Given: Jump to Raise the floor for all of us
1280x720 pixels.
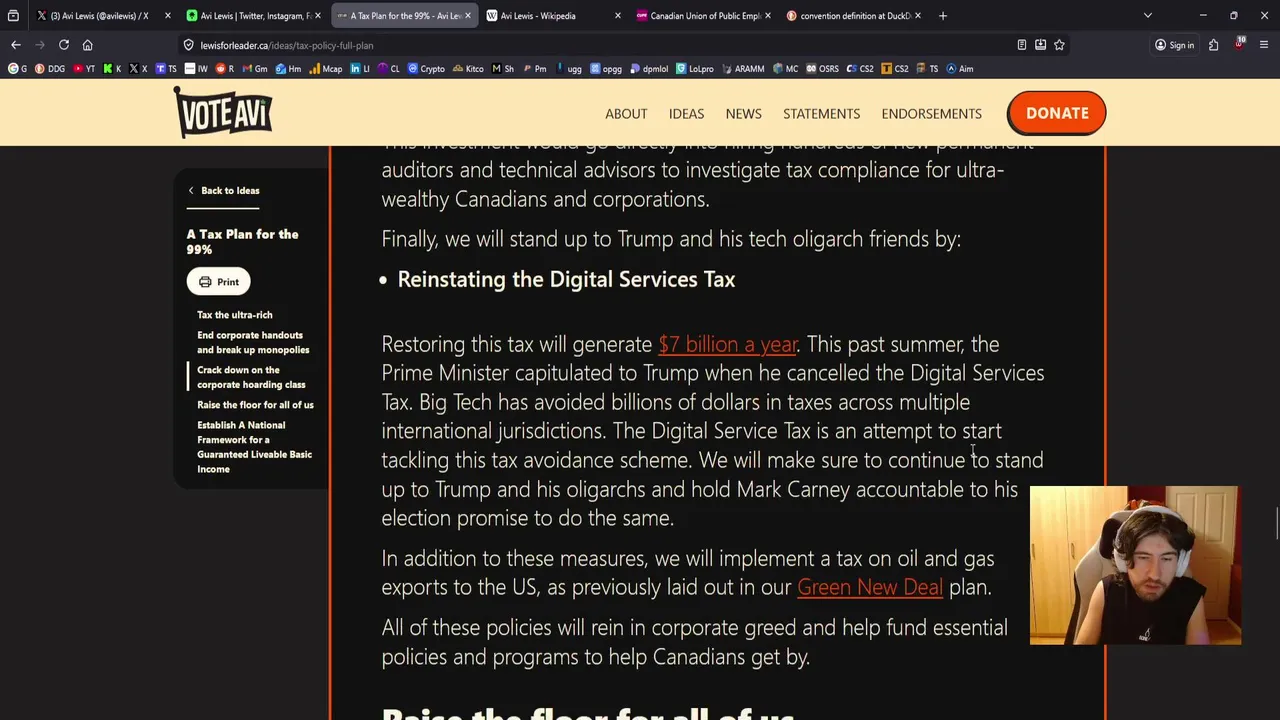Looking at the screenshot, I should [255, 405].
